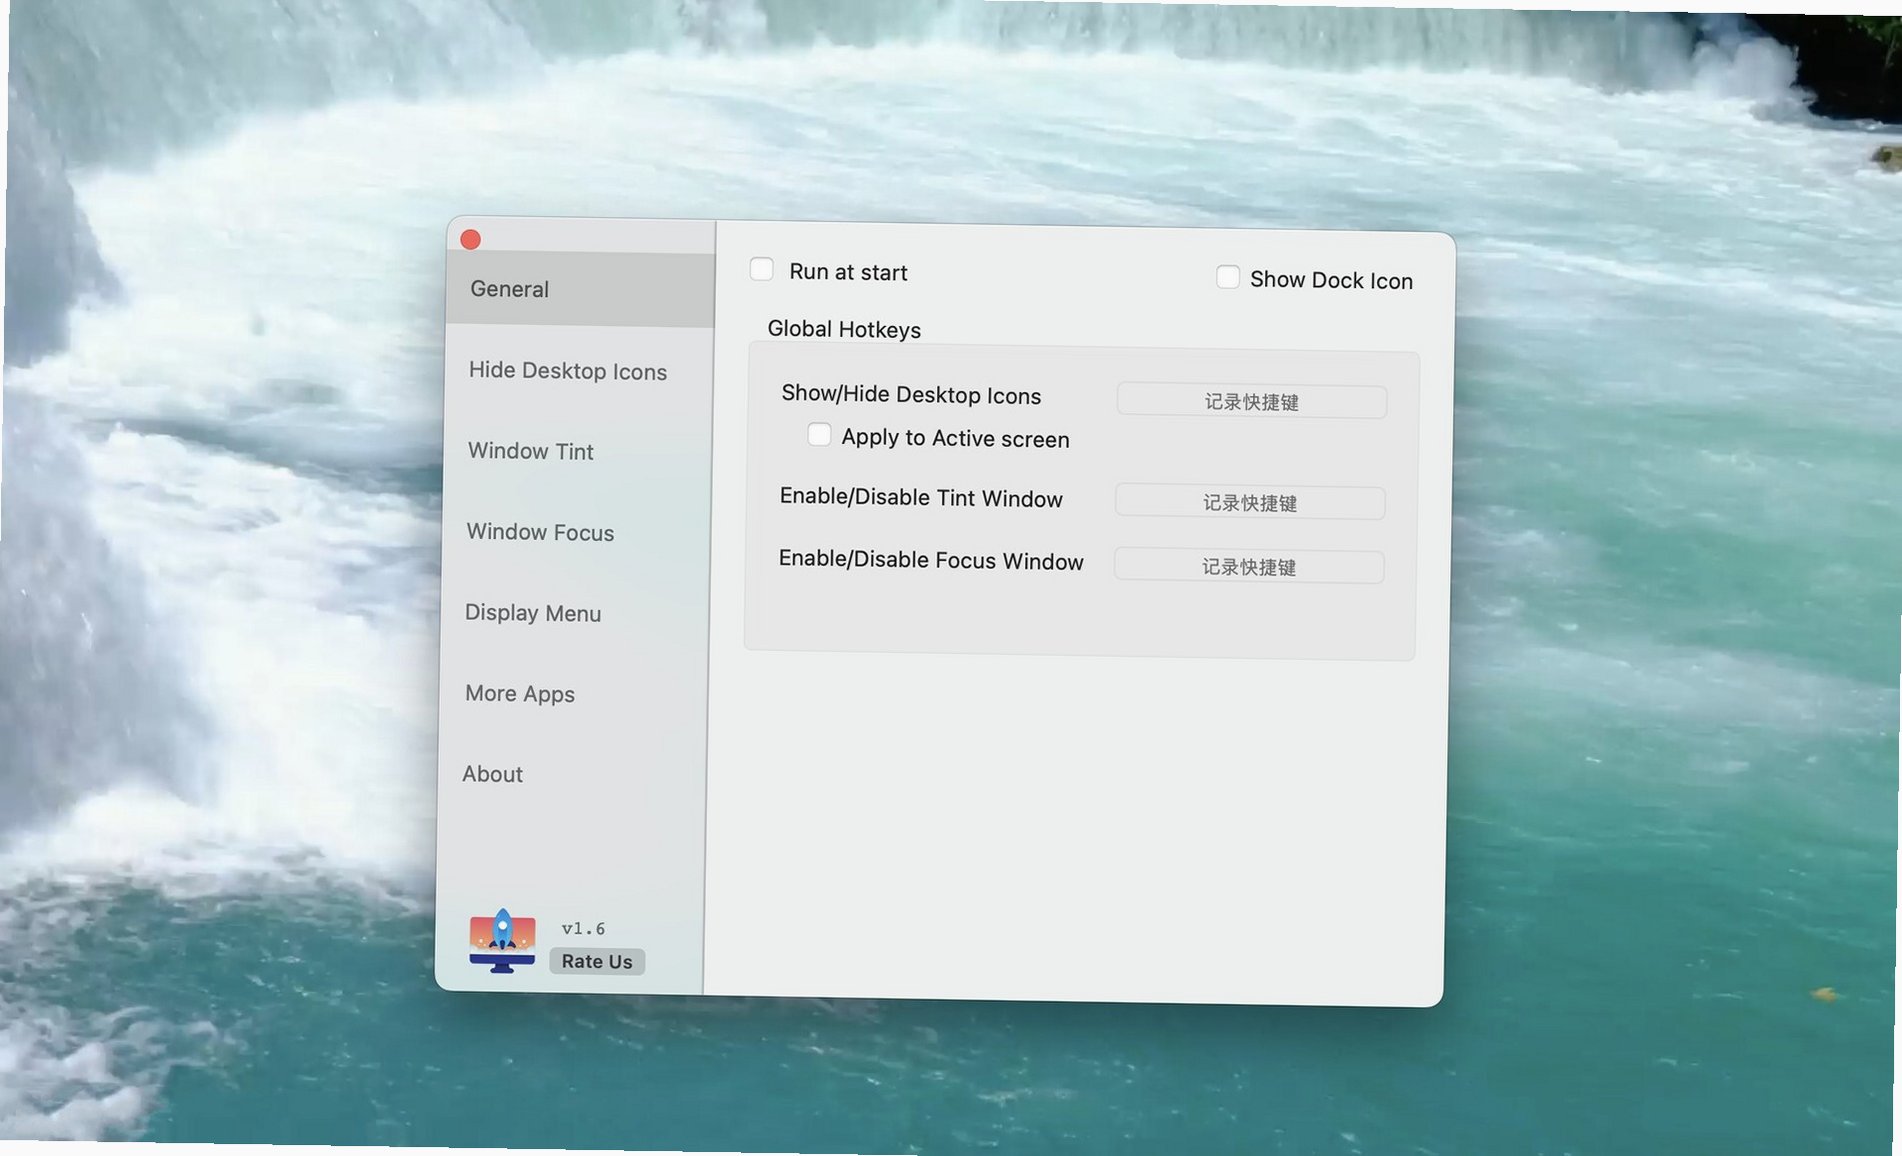Record hotkey for Enable/Disable Tint Window

pos(1250,503)
